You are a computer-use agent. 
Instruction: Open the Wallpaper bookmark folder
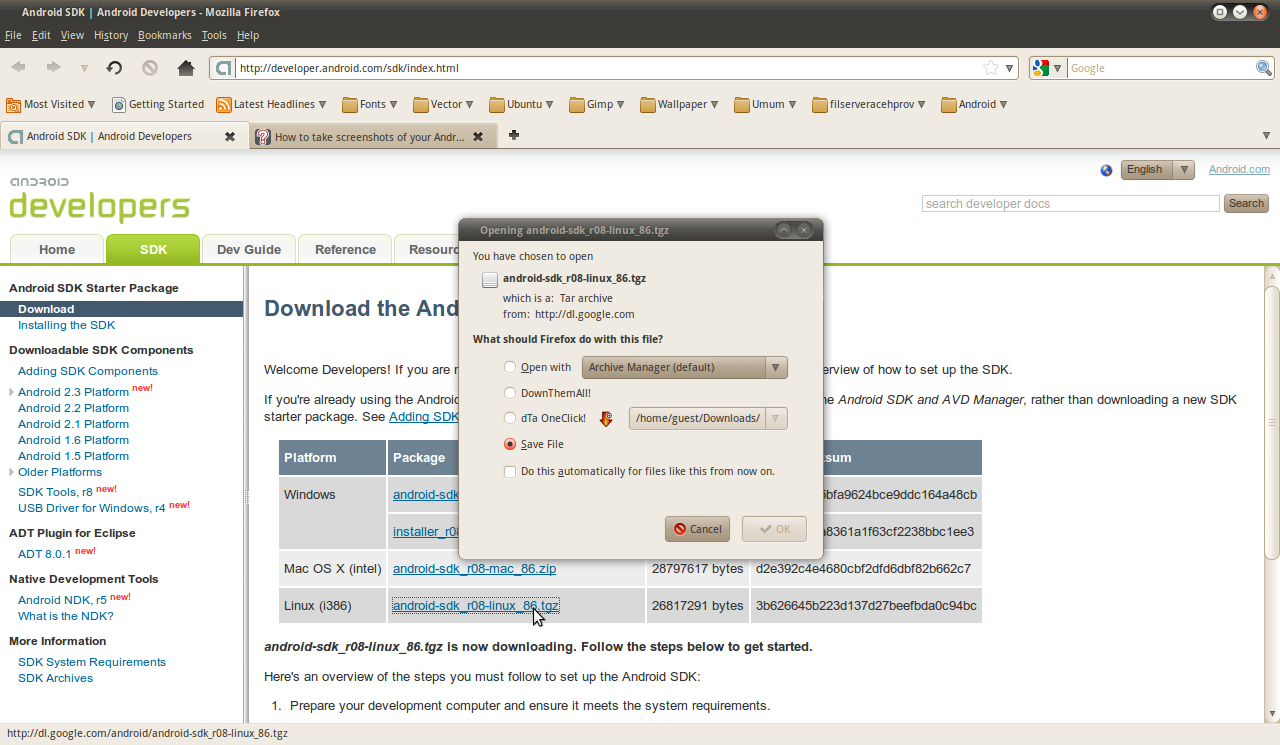click(x=681, y=104)
